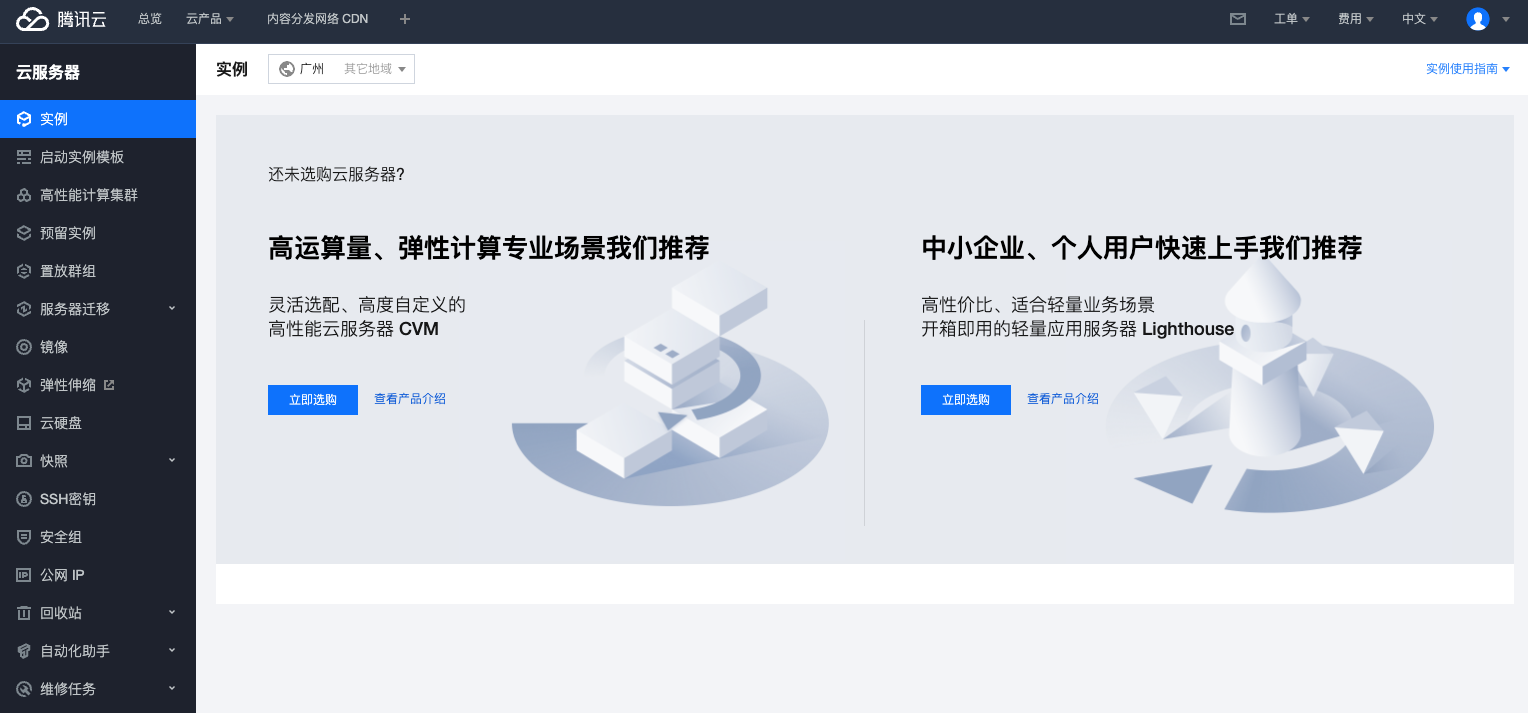Open the mail envelope icon
This screenshot has width=1528, height=713.
point(1238,19)
